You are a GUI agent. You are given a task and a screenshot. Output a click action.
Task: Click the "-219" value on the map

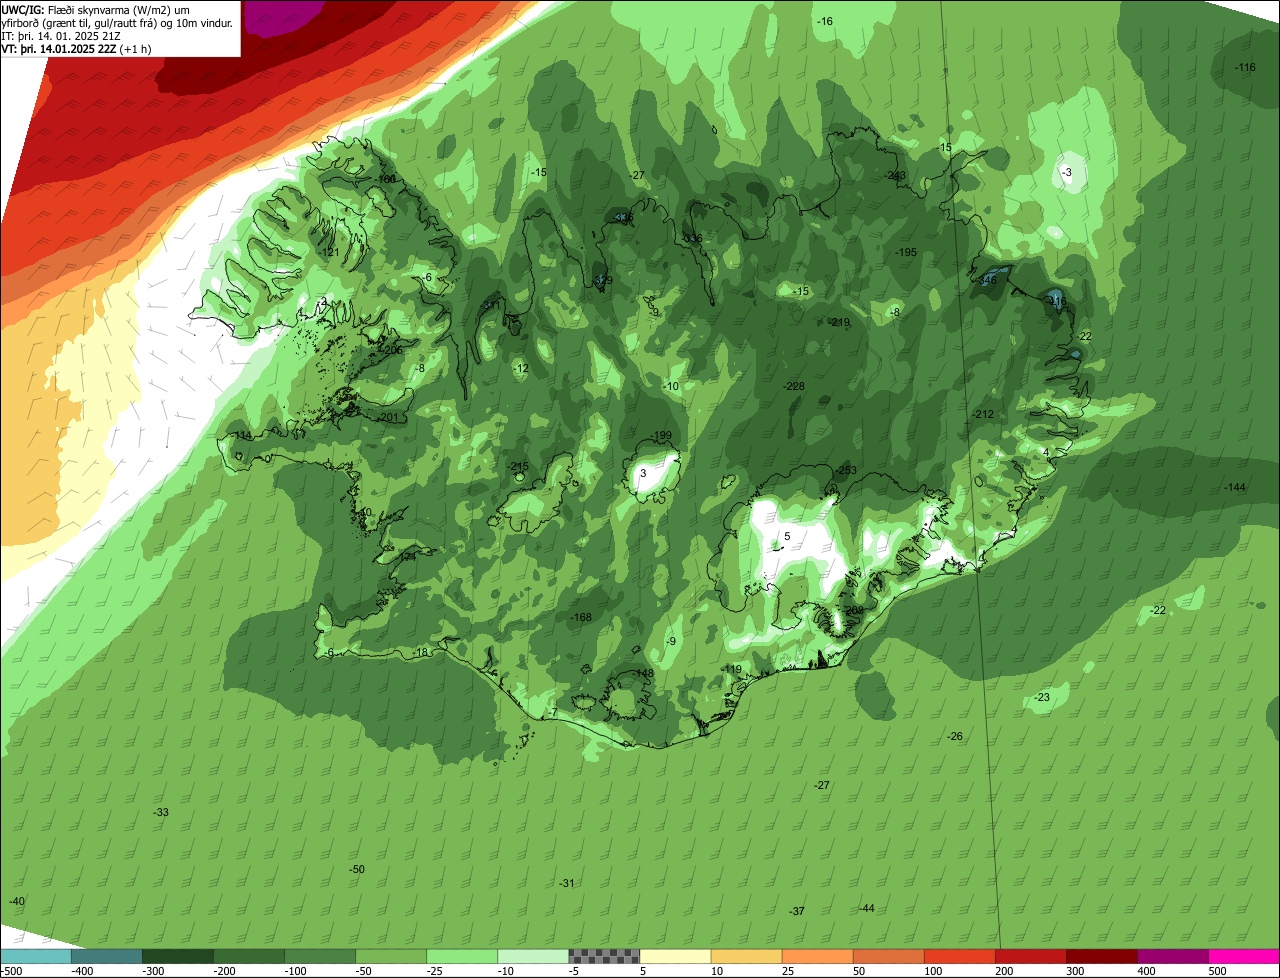click(x=840, y=322)
